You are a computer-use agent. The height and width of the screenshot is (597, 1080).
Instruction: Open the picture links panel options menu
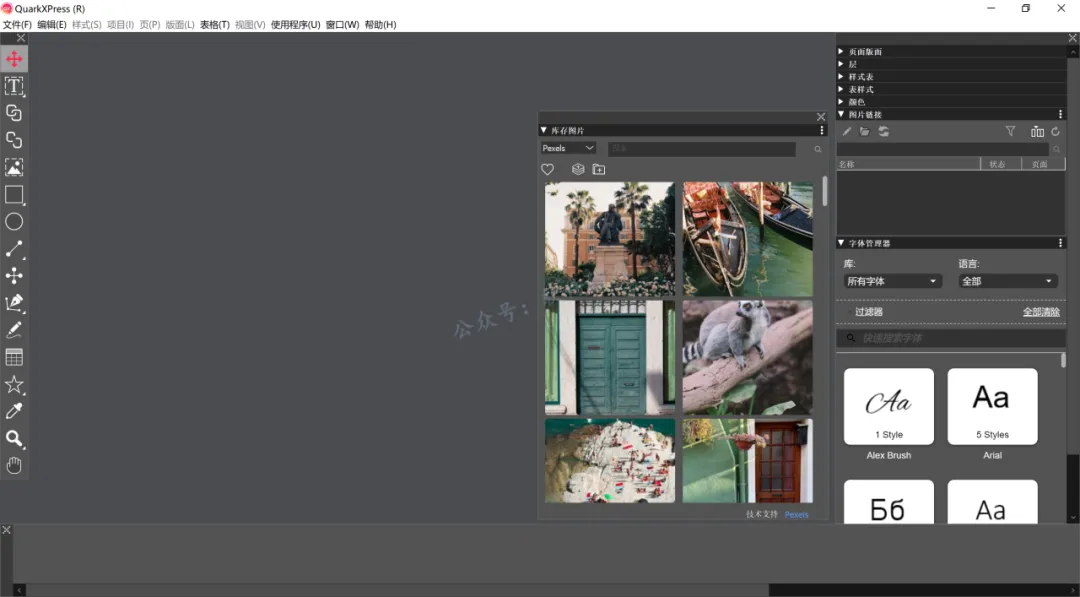tap(1060, 114)
